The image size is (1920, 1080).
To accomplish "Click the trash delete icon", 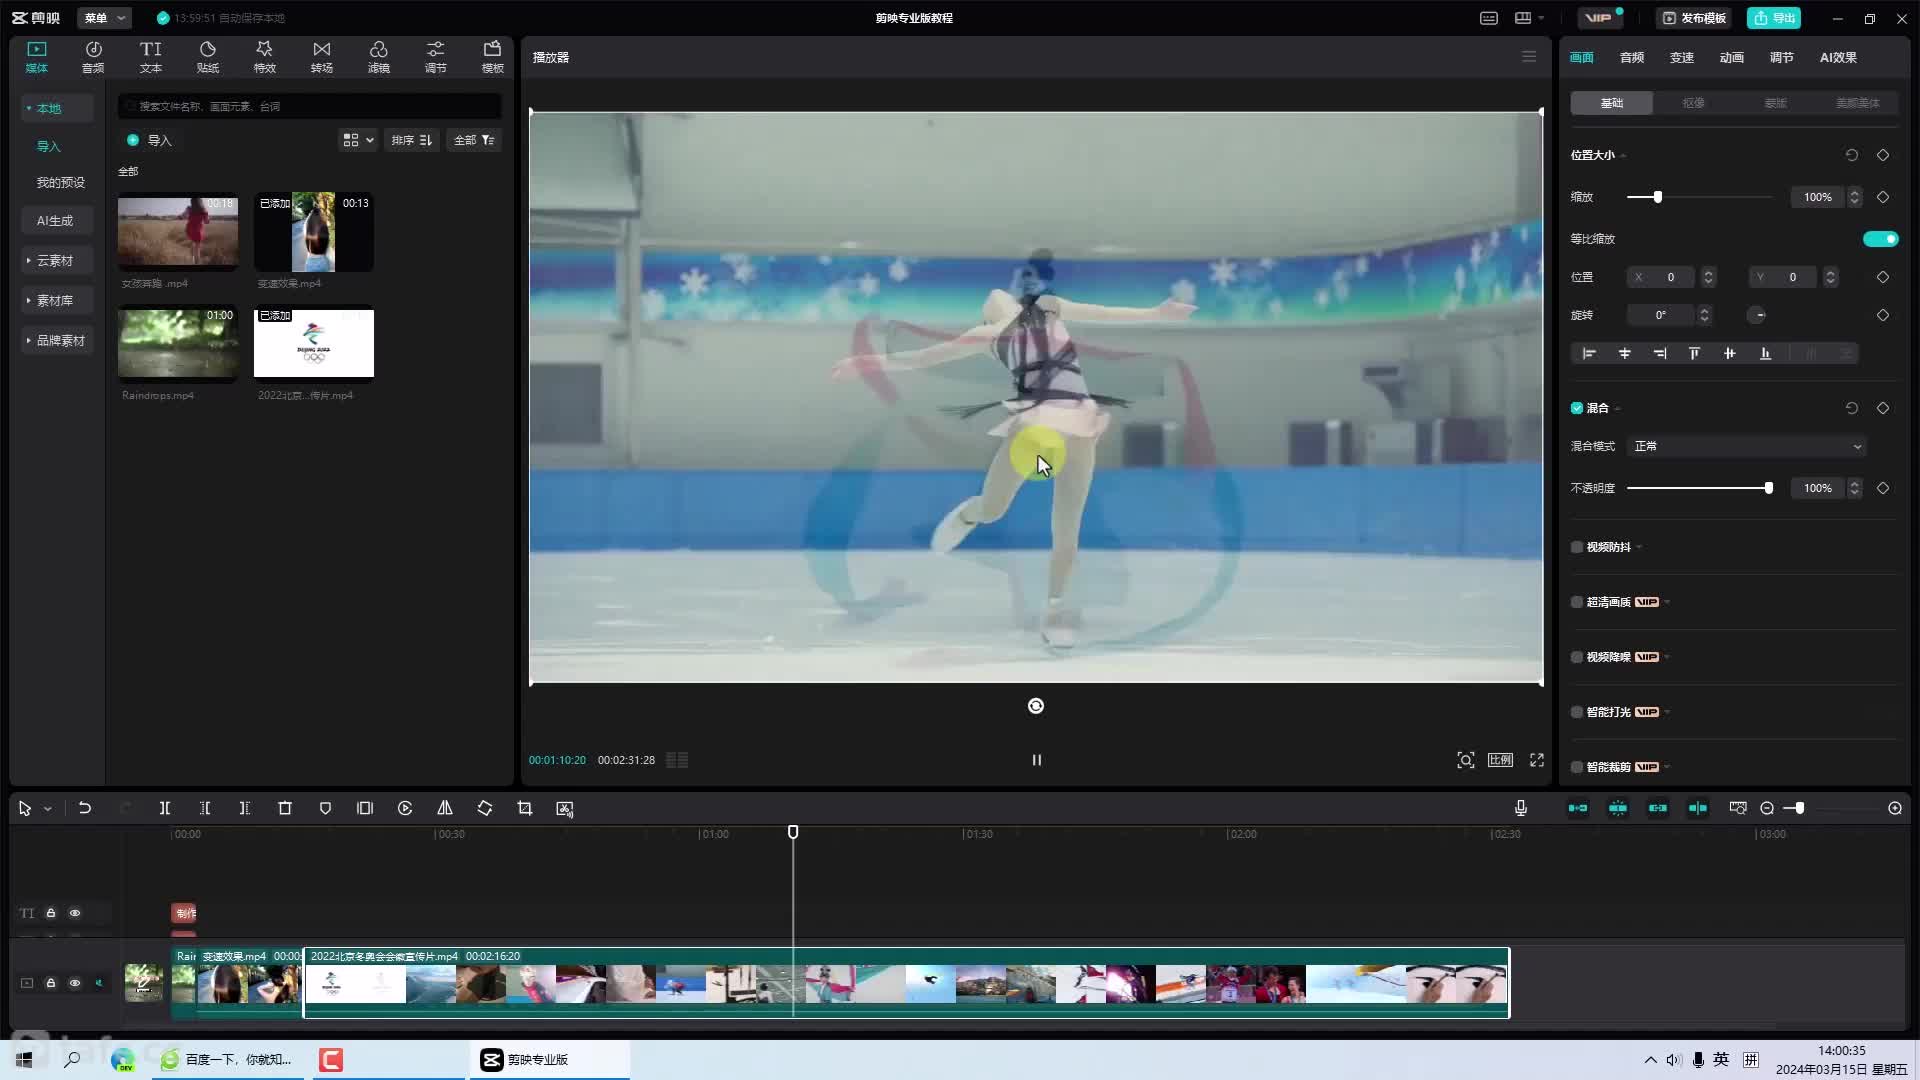I will pyautogui.click(x=285, y=808).
